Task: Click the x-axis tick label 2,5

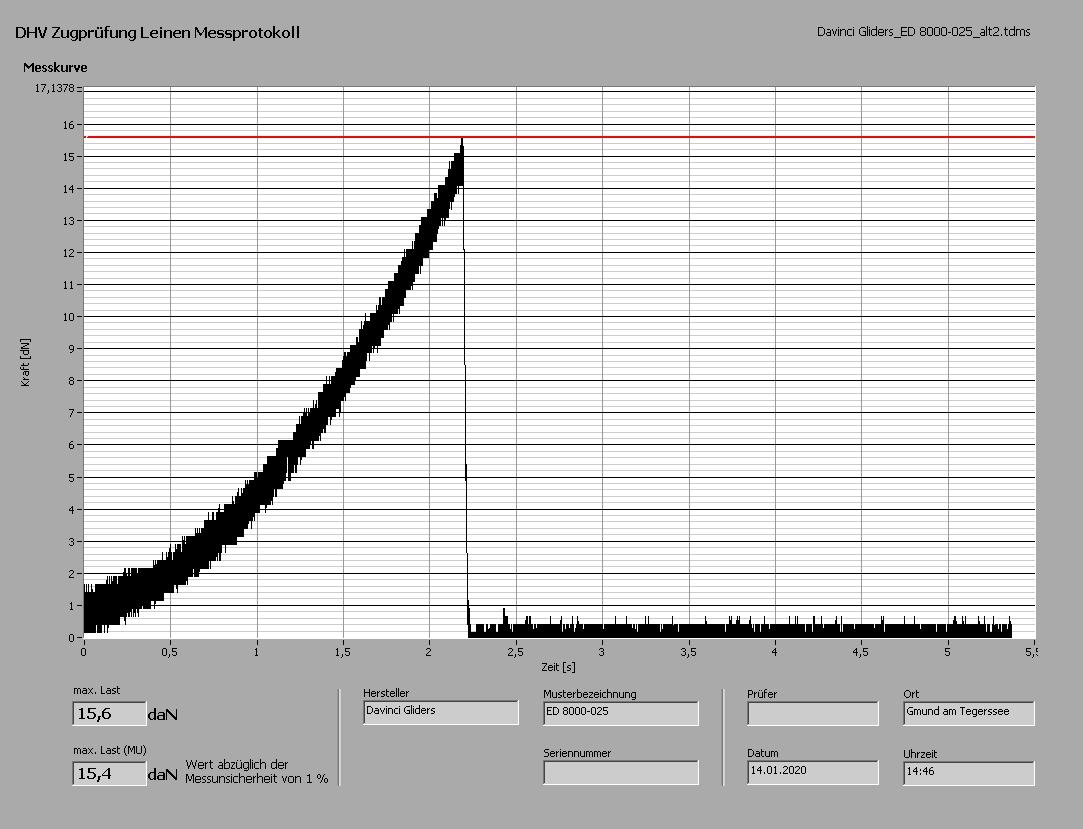Action: (x=515, y=651)
